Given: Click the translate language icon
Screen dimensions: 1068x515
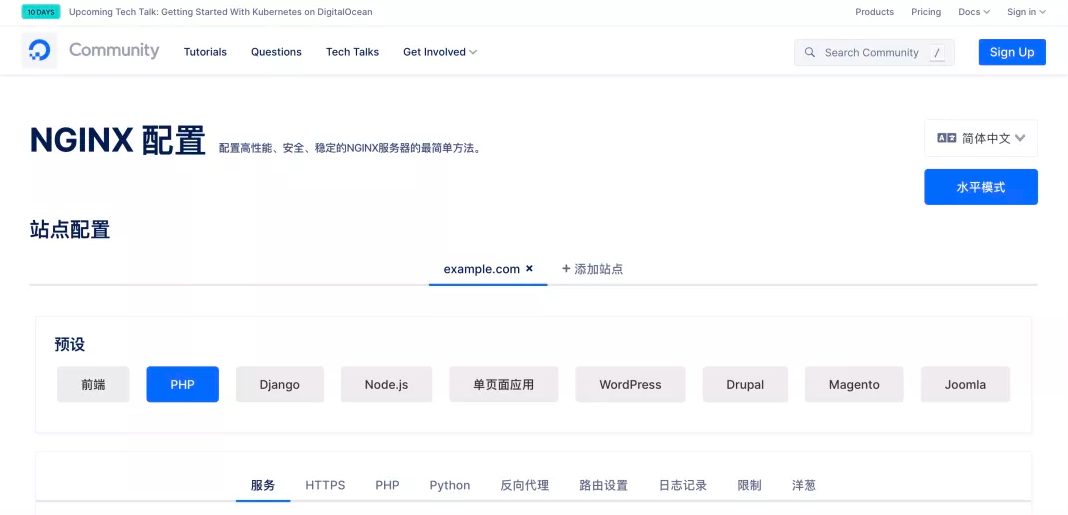Looking at the screenshot, I should pos(947,138).
